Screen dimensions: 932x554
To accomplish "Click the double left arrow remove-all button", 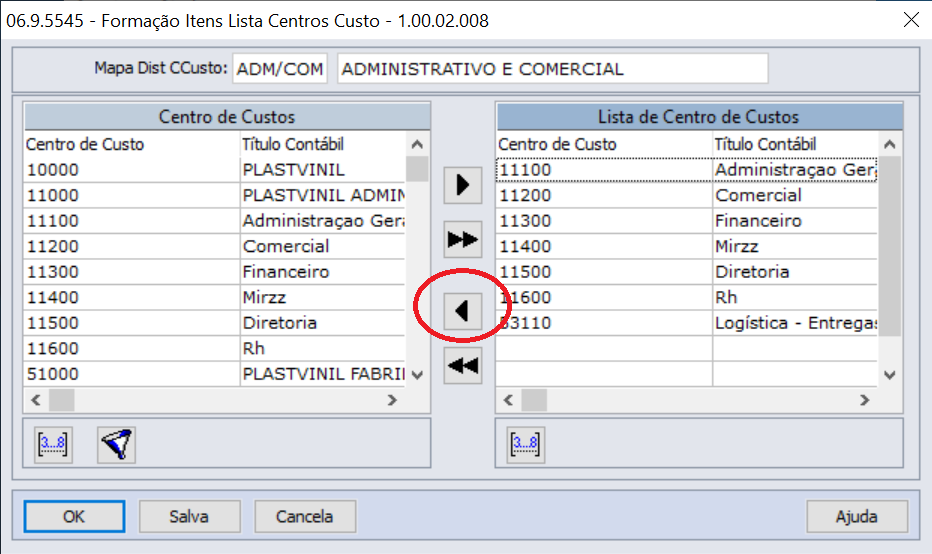I will 462,366.
